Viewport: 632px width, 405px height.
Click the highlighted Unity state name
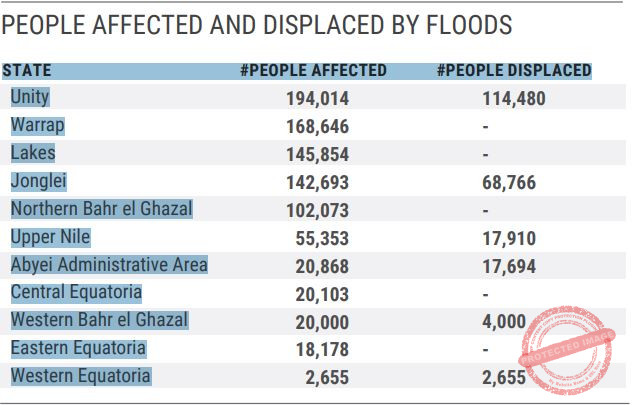click(x=30, y=97)
